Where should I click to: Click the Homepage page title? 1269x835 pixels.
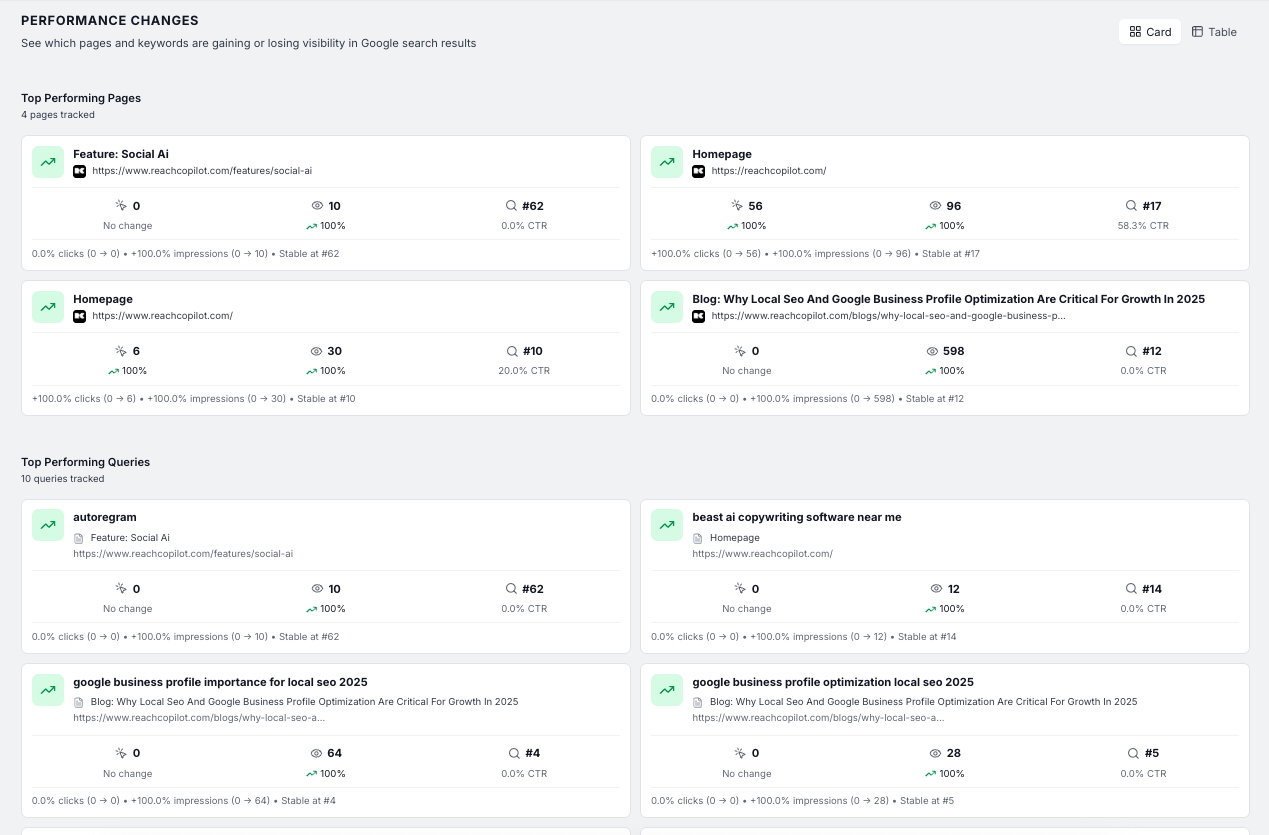pos(722,154)
